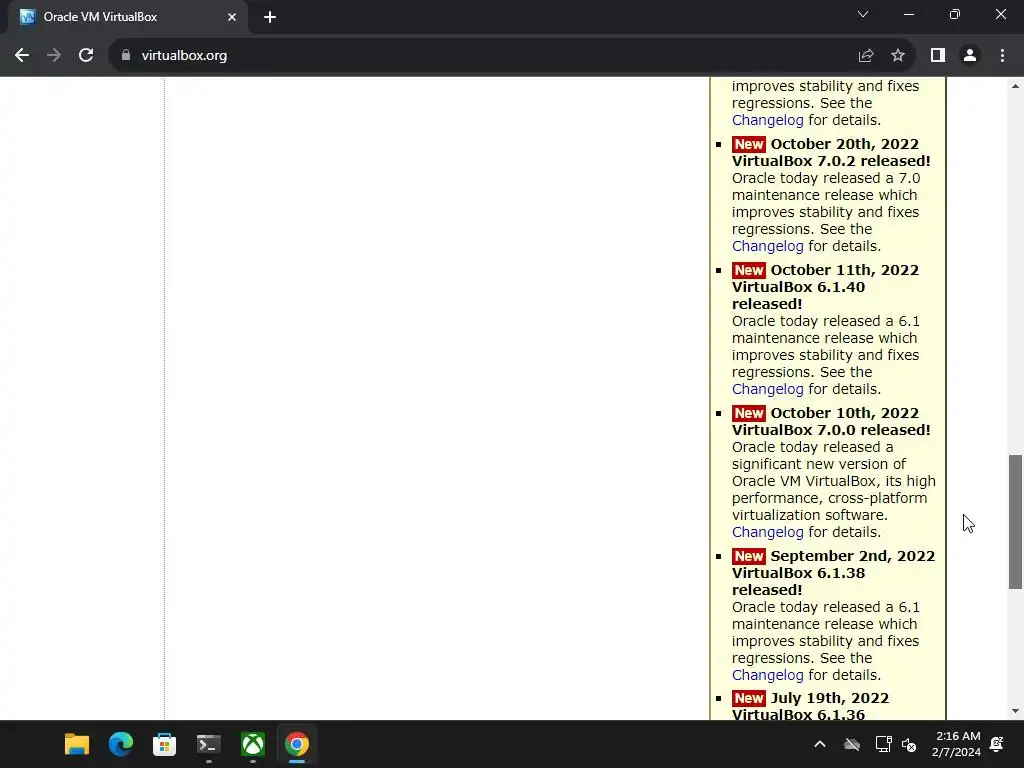This screenshot has height=768, width=1024.
Task: Click the New badge for October 20th
Action: coord(748,144)
